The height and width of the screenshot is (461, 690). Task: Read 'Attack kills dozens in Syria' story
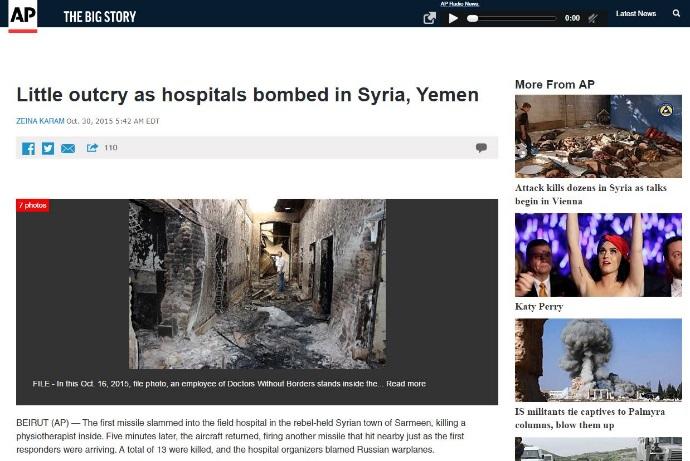591,194
